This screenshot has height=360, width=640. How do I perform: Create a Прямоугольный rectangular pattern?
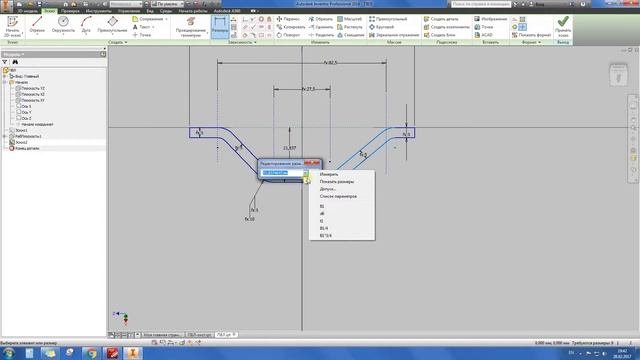tap(388, 19)
